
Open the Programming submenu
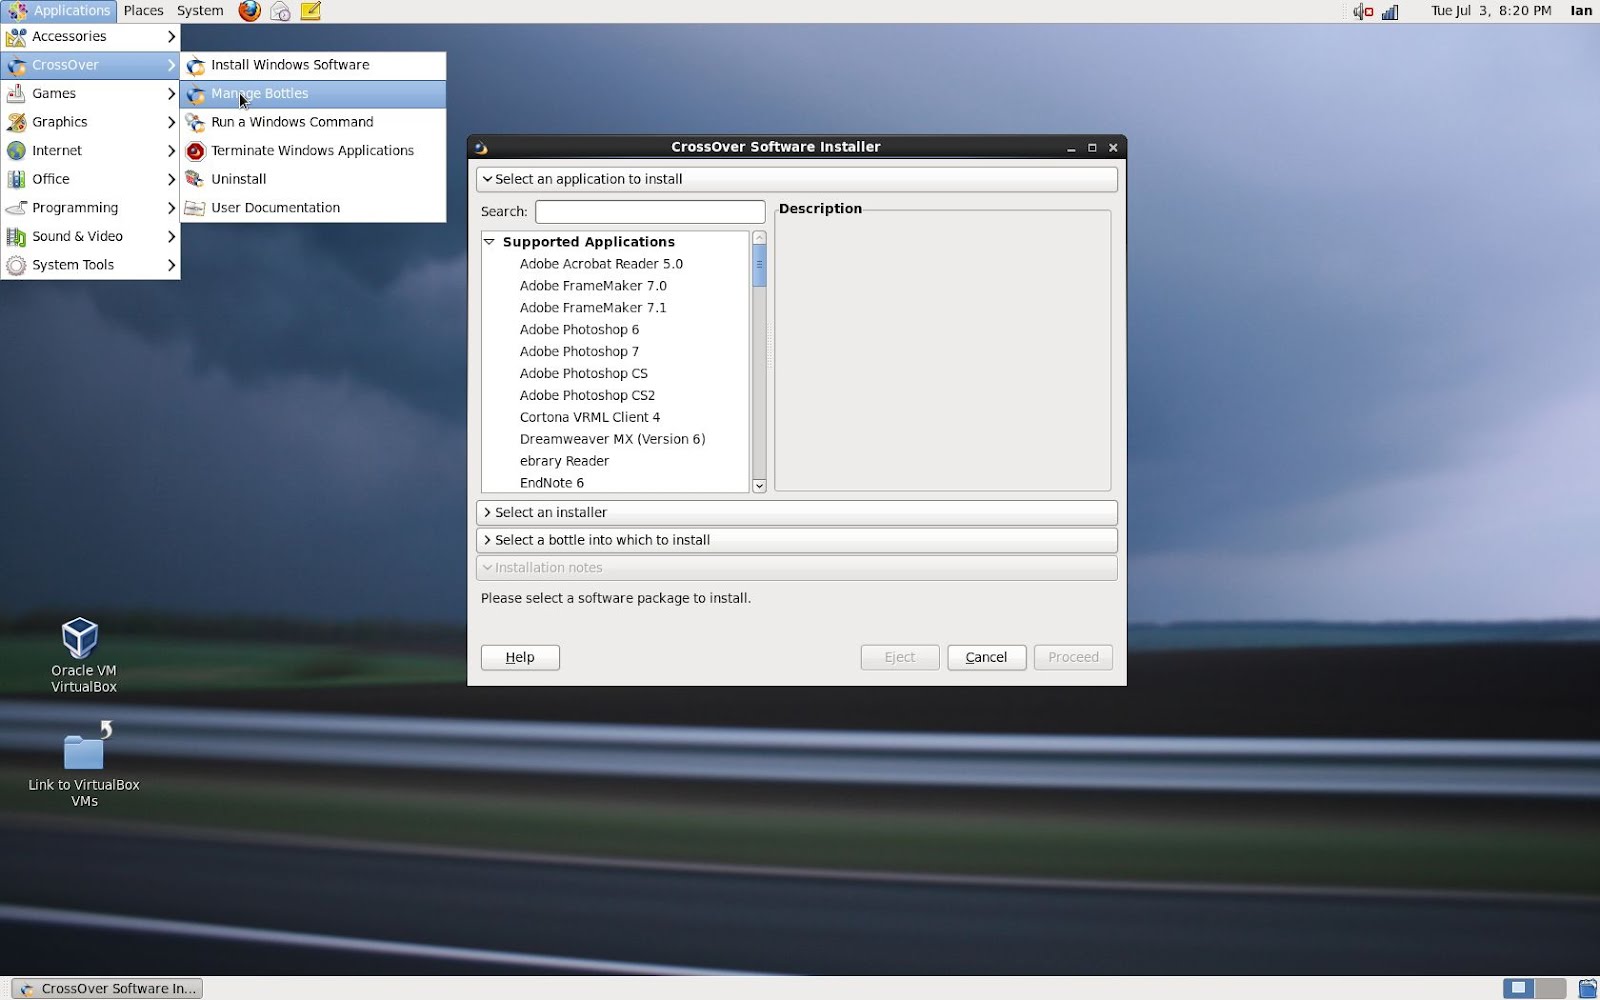90,207
